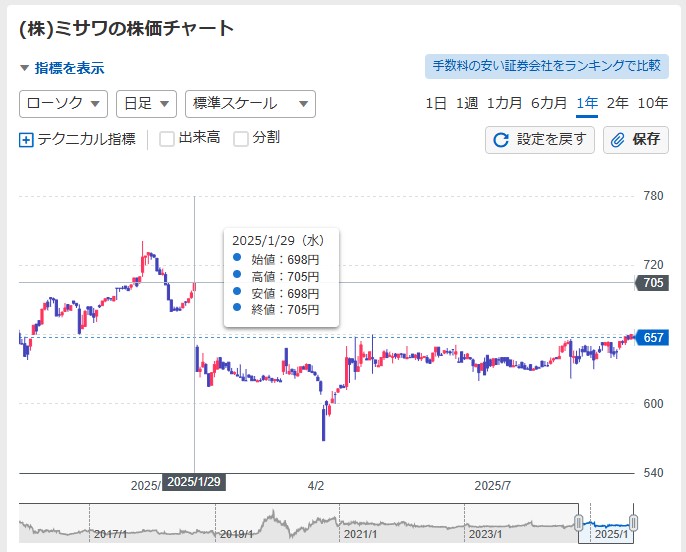Click the 設定を戻す button
This screenshot has height=552, width=686.
click(x=539, y=140)
